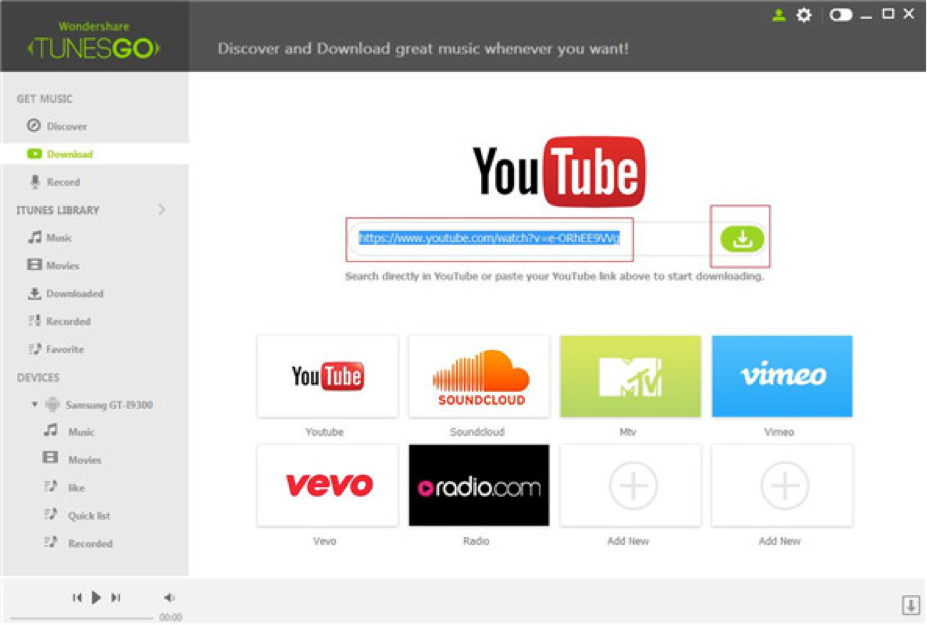
Task: Click the Wondershare TunesGo logo
Action: pos(94,40)
